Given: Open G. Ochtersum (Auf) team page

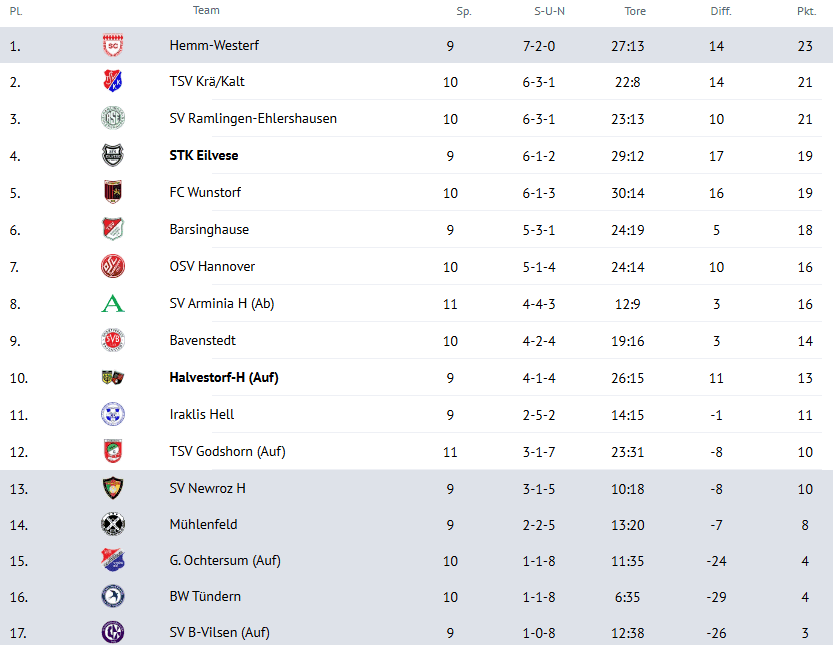Looking at the screenshot, I should 225,560.
